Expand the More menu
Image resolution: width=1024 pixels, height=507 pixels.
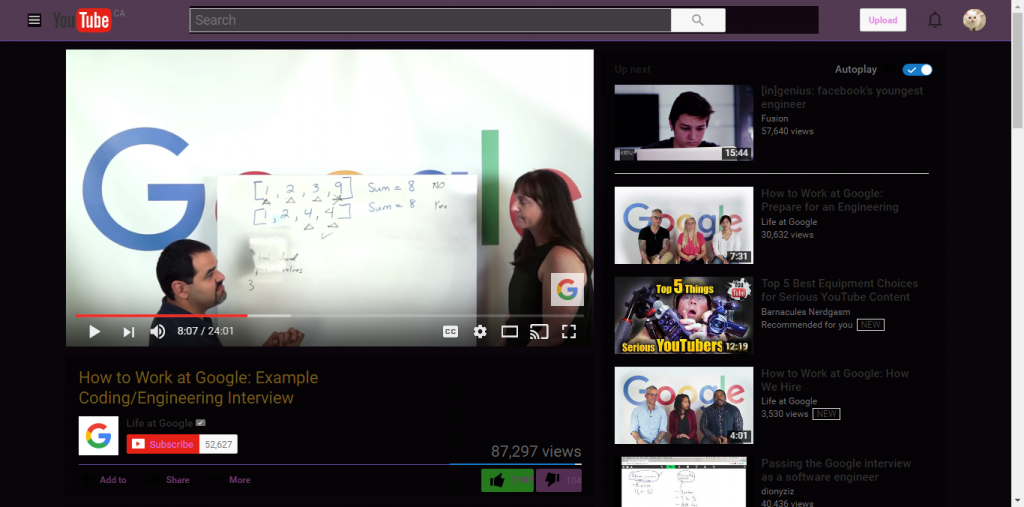pyautogui.click(x=232, y=480)
